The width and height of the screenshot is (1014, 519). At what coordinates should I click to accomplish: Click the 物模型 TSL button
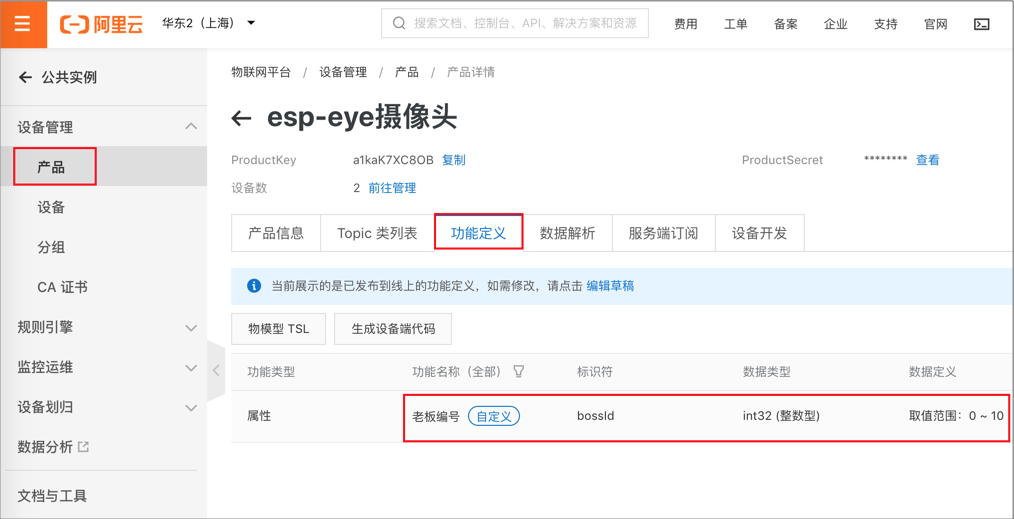(279, 328)
